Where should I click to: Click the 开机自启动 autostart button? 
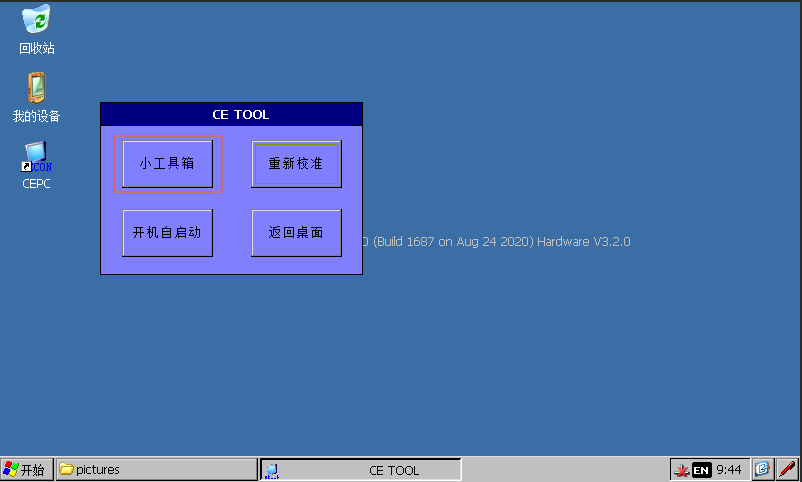[167, 233]
